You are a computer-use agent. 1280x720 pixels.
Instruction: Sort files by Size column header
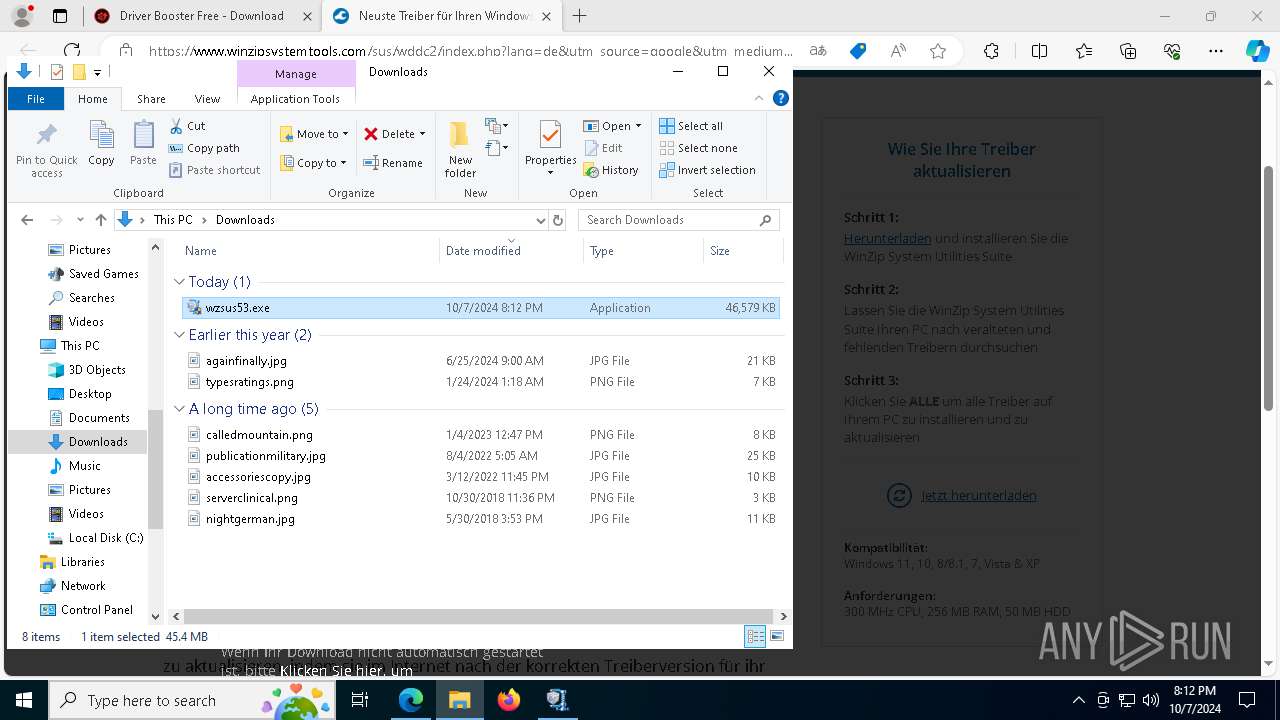tap(745, 251)
